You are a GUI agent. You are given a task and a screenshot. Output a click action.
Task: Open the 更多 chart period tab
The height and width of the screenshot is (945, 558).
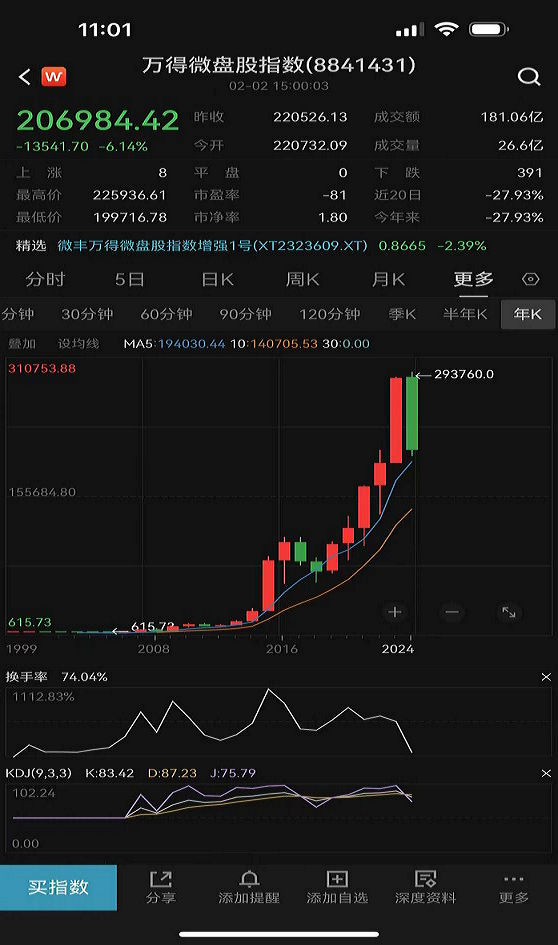[x=474, y=279]
